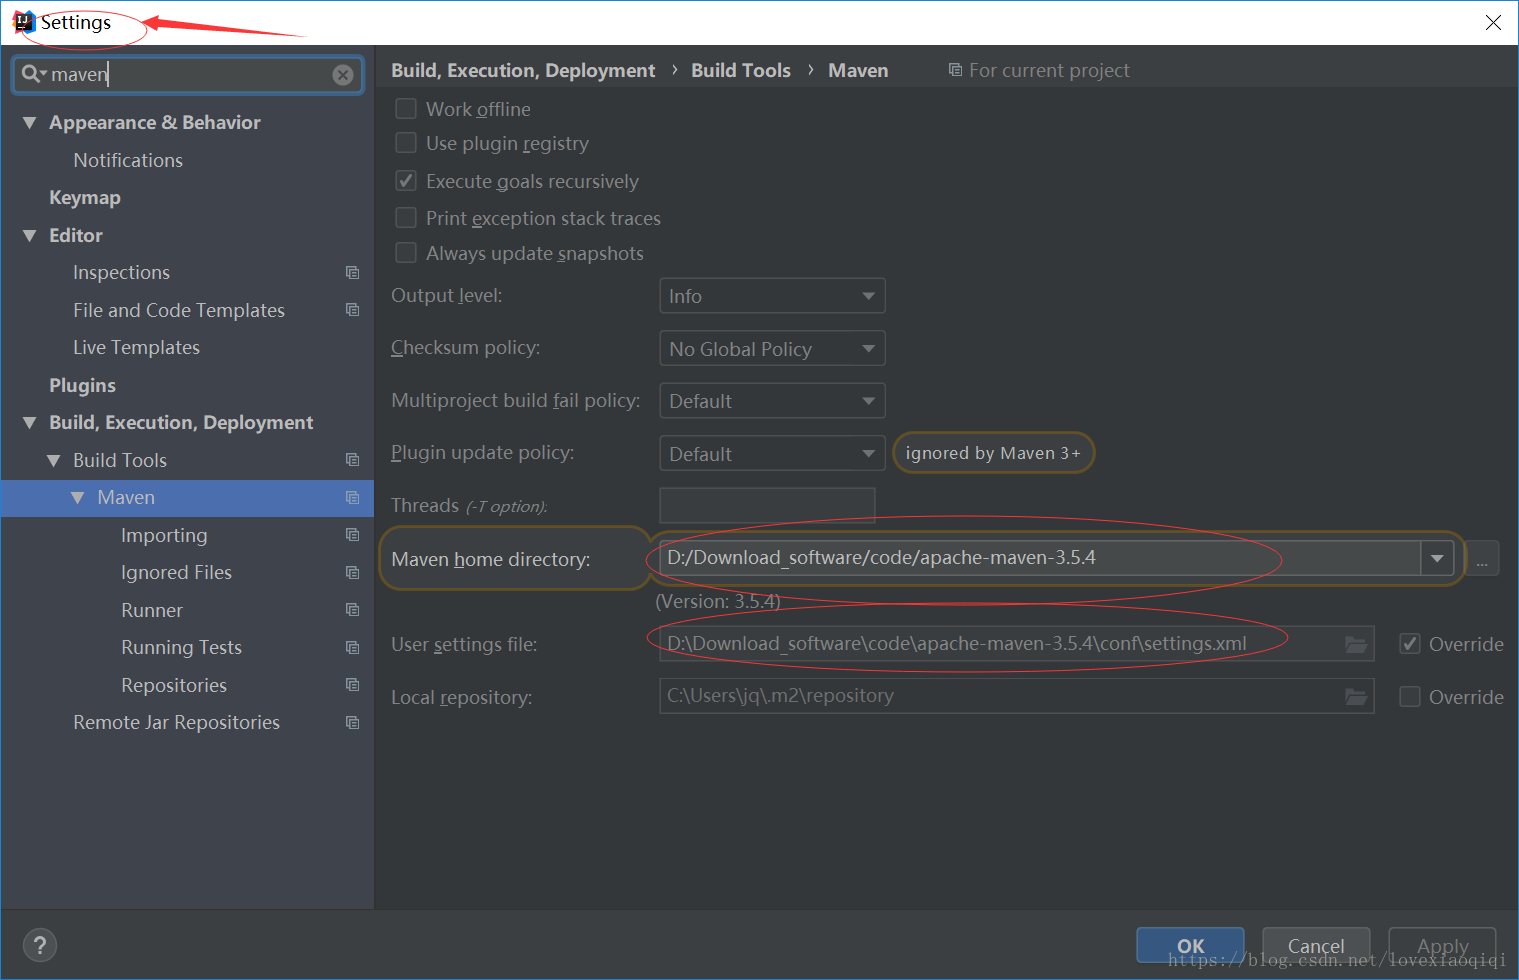Screen dimensions: 1519x980
Task: Click the search history dropdown arrow by magnifier
Action: pyautogui.click(x=44, y=75)
